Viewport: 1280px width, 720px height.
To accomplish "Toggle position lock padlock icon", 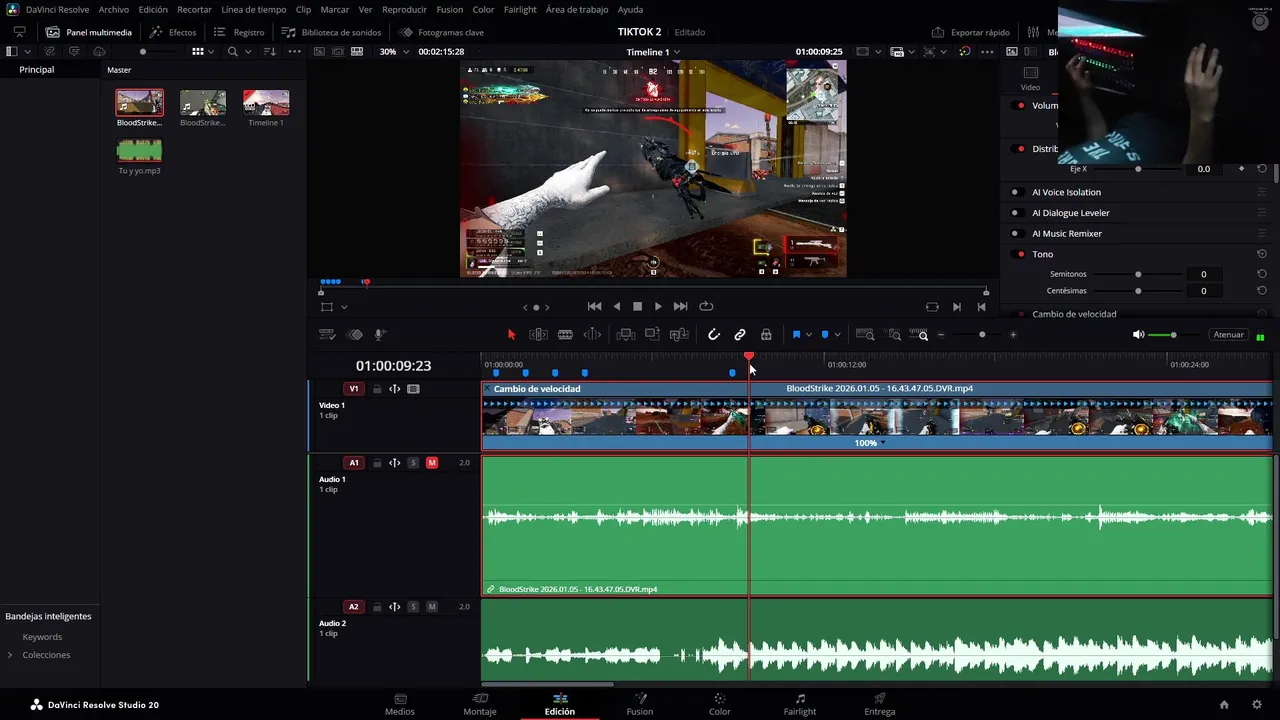I will [766, 335].
